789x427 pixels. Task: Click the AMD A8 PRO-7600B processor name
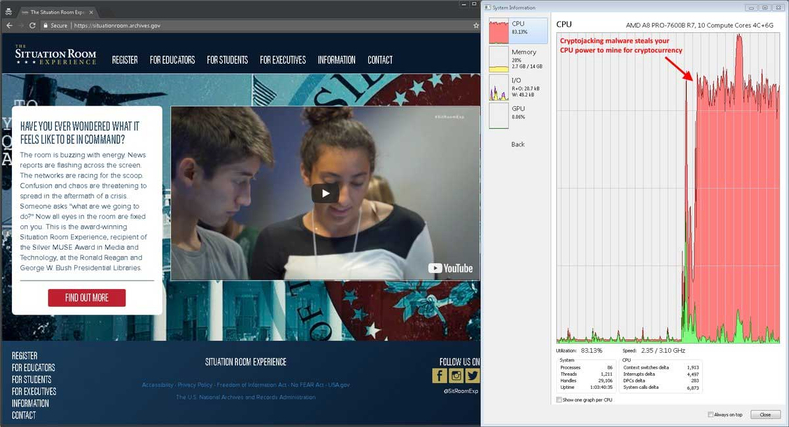click(699, 25)
